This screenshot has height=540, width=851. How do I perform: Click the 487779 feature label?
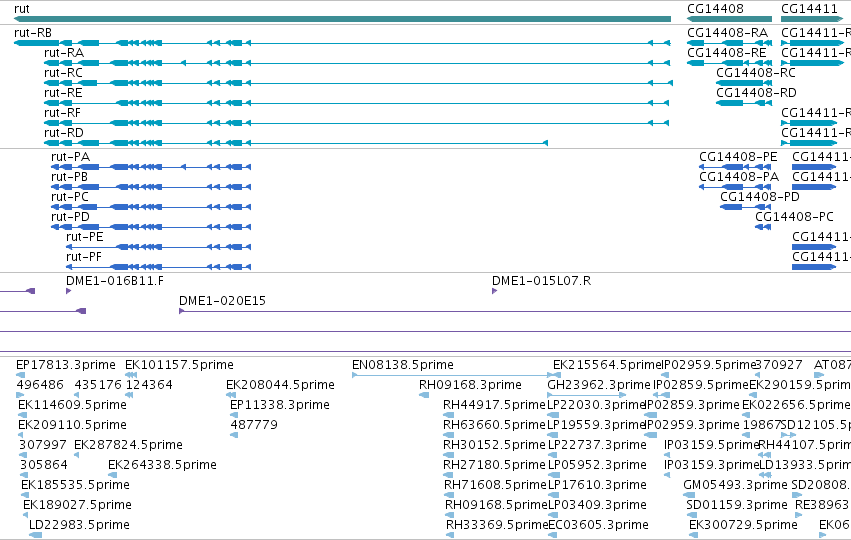pos(254,425)
